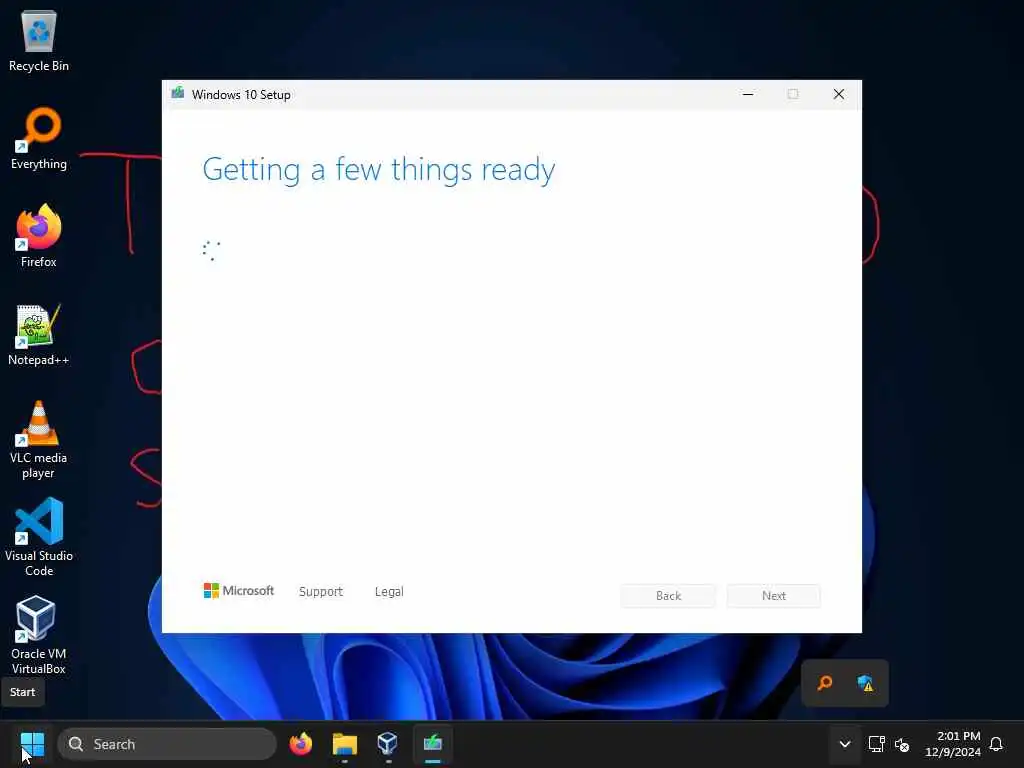Open File Explorer from the taskbar

345,744
